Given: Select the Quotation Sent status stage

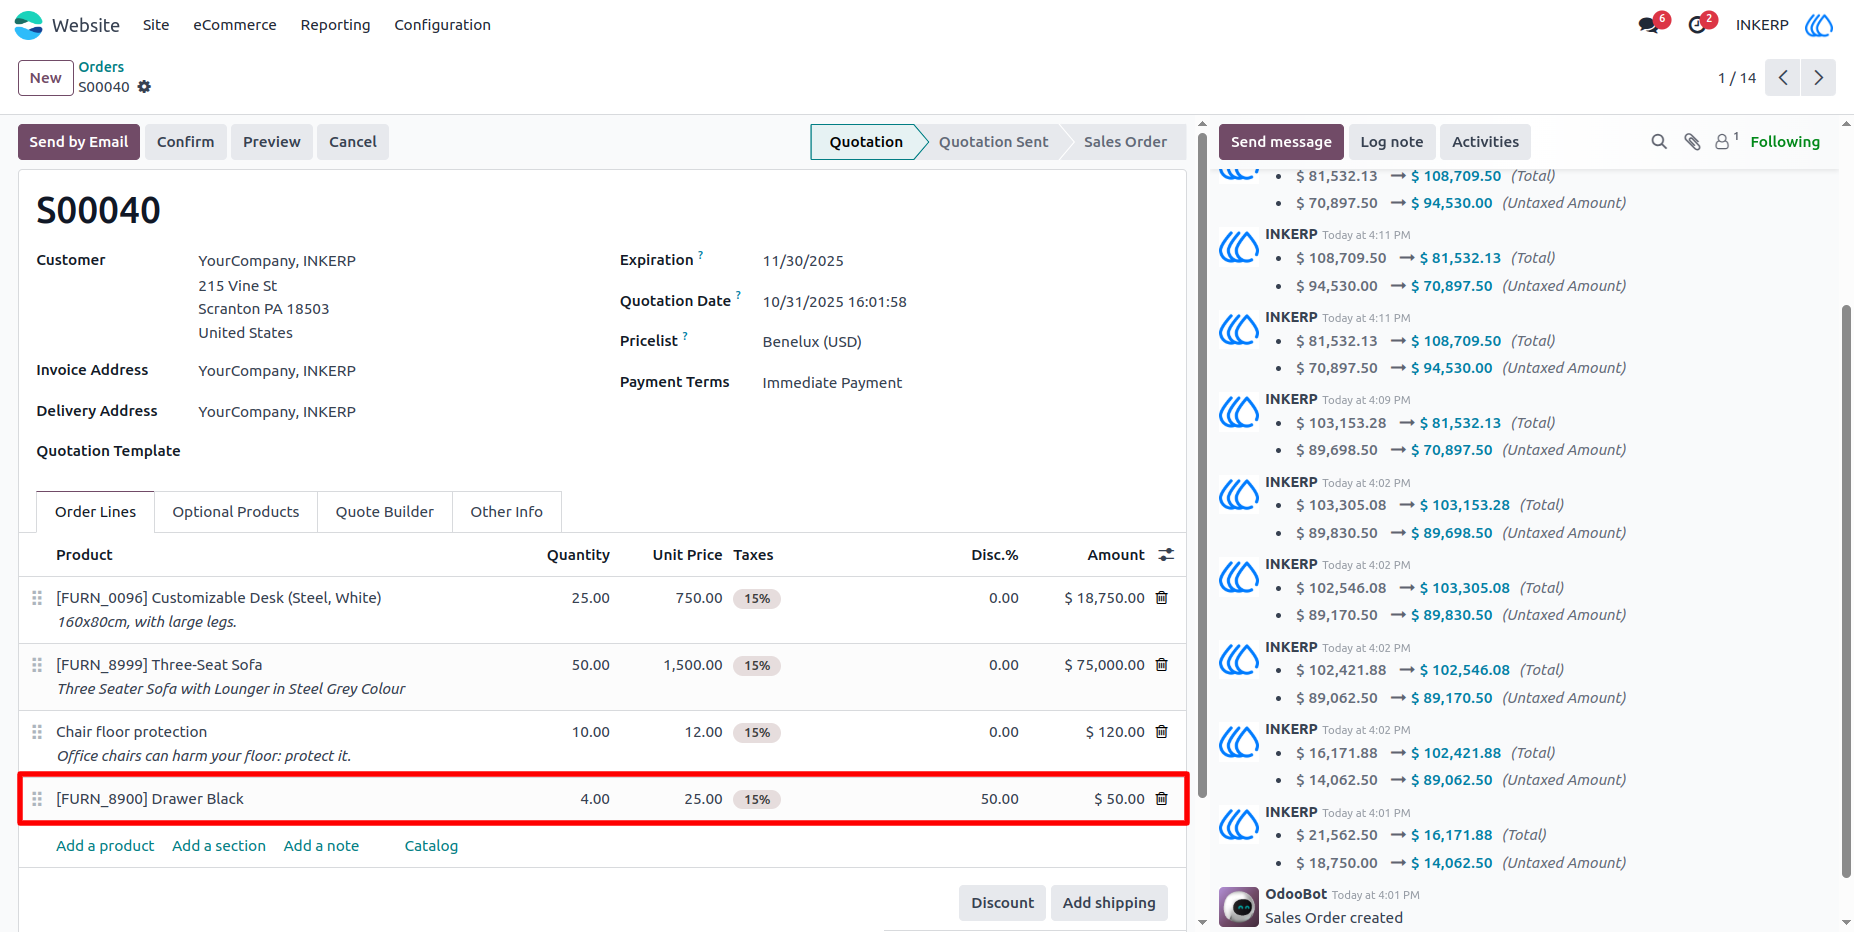Looking at the screenshot, I should point(993,142).
